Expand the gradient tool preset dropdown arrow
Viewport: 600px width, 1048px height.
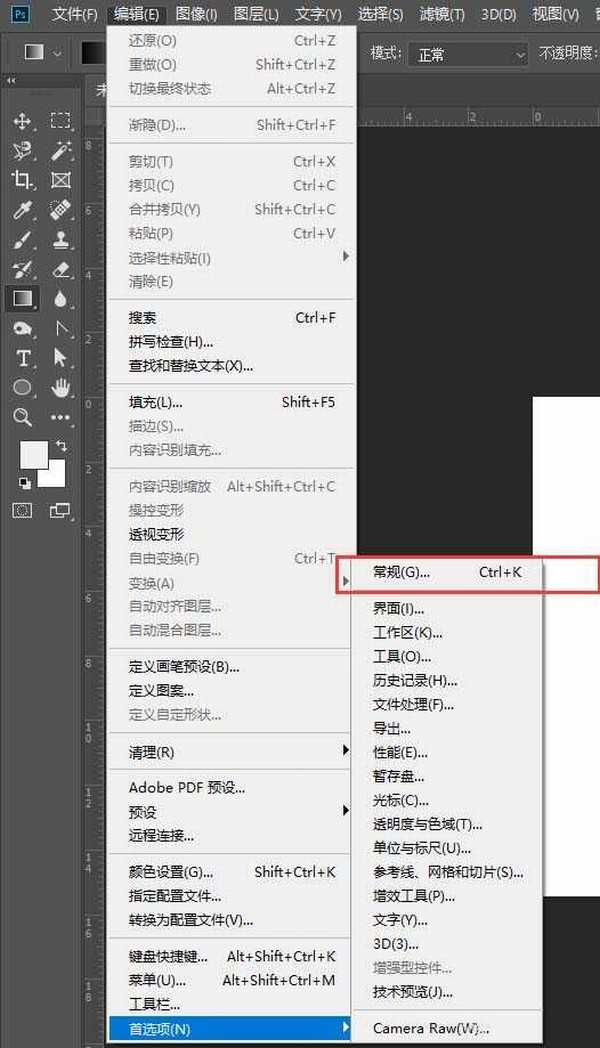pos(56,54)
